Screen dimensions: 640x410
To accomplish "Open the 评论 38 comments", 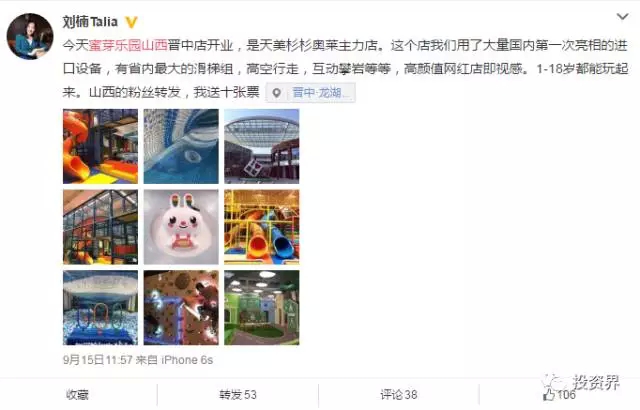I will coord(399,394).
